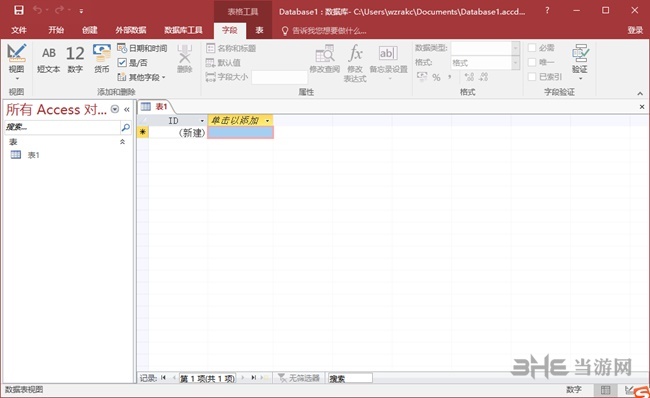Open the 数据库工具 ribbon tab

click(x=183, y=30)
